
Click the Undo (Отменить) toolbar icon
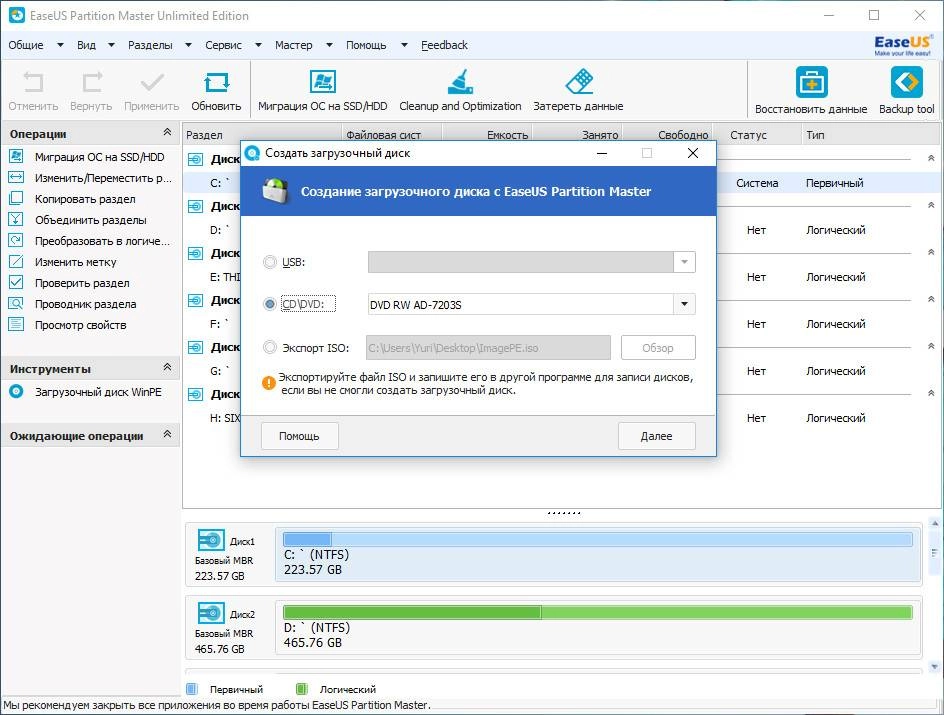click(33, 82)
